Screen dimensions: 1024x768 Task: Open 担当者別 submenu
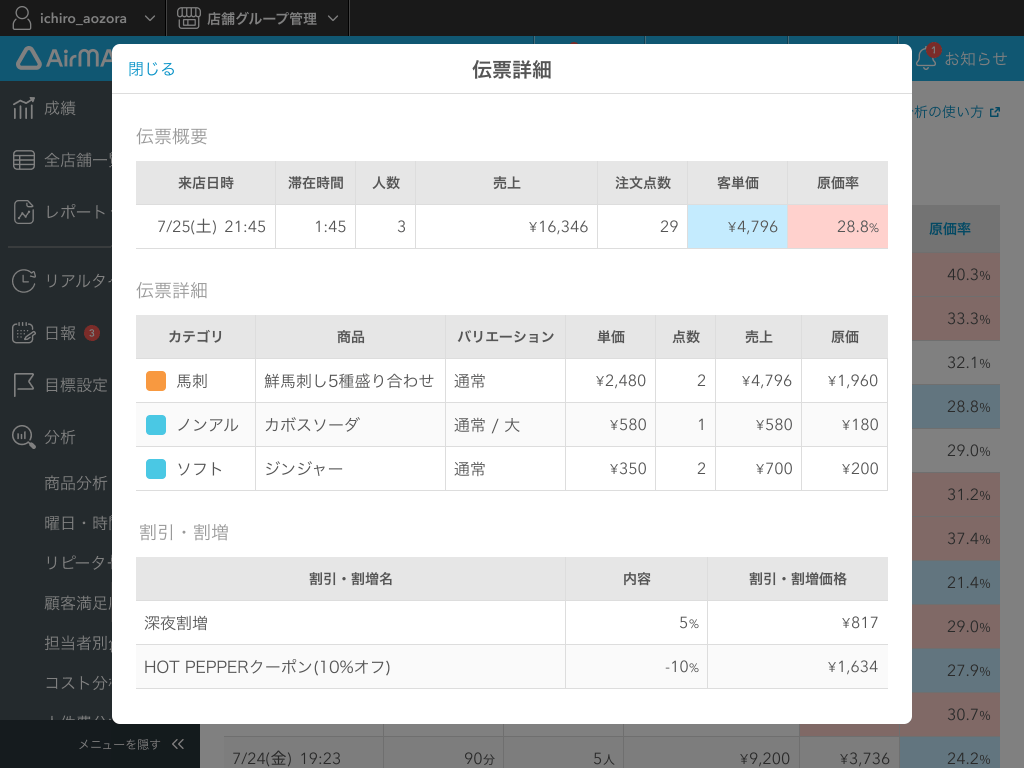point(78,643)
